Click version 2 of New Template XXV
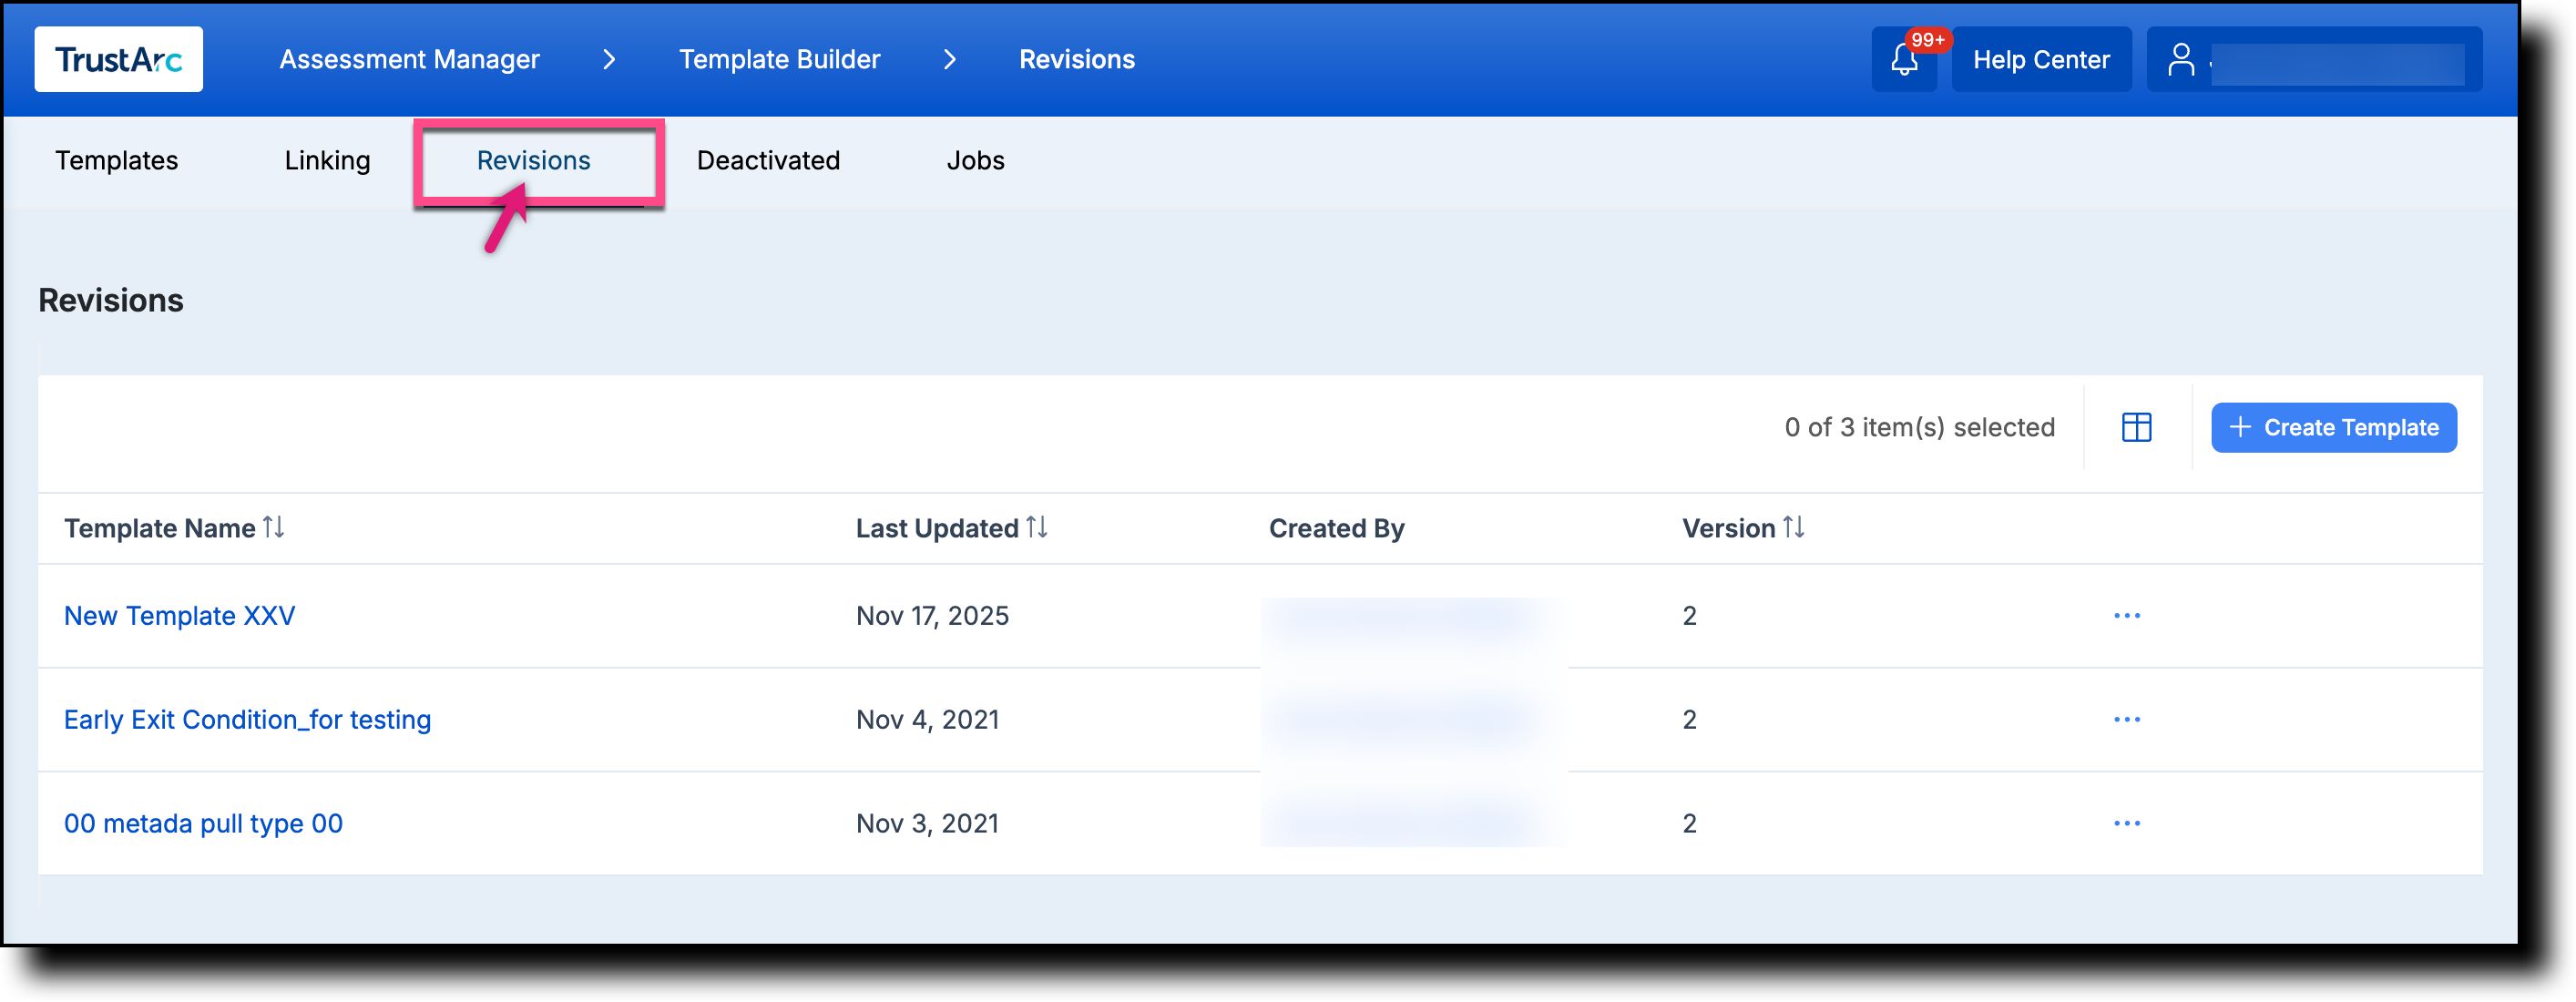Image resolution: width=2576 pixels, height=1002 pixels. coord(1689,616)
